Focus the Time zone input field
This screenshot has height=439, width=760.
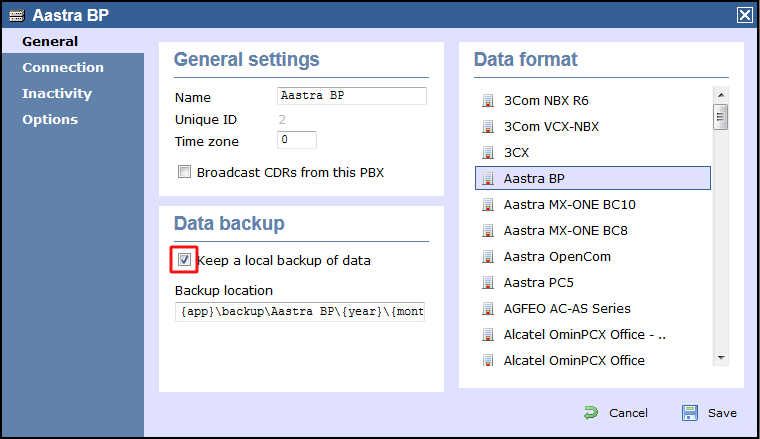coord(297,140)
